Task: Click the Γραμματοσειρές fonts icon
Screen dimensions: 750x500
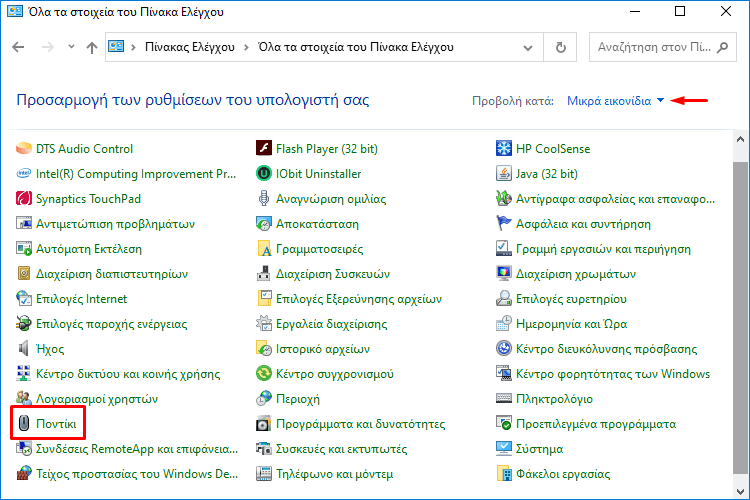Action: coord(264,249)
